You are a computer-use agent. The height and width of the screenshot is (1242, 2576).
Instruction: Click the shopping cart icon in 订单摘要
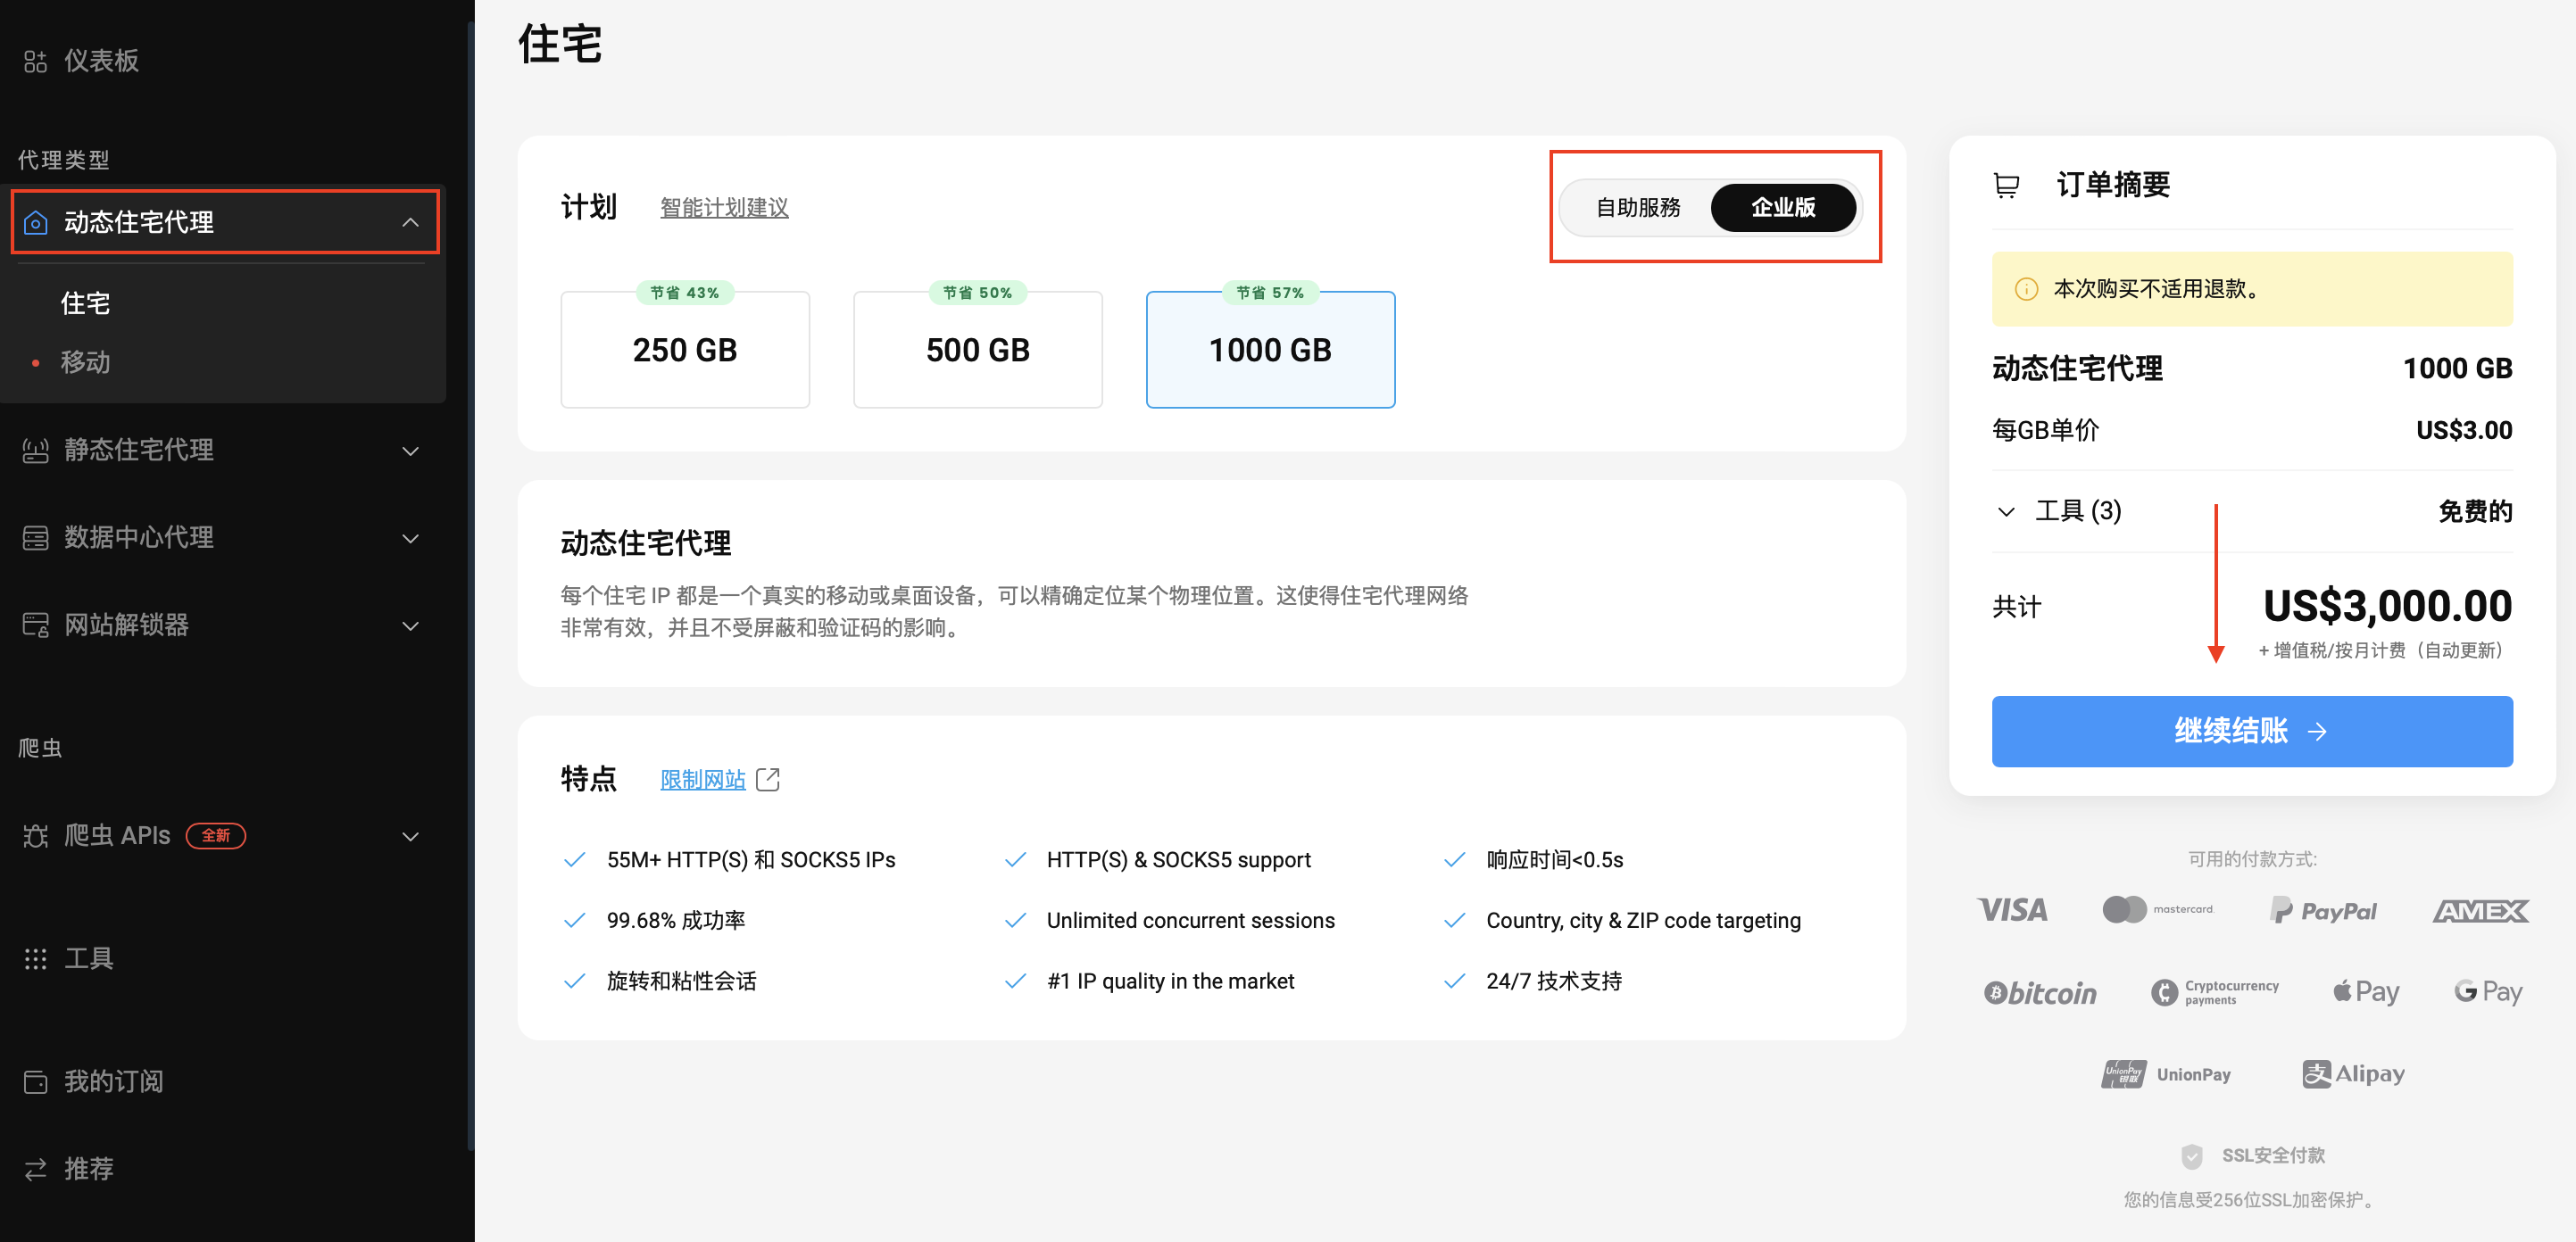coord(2006,185)
